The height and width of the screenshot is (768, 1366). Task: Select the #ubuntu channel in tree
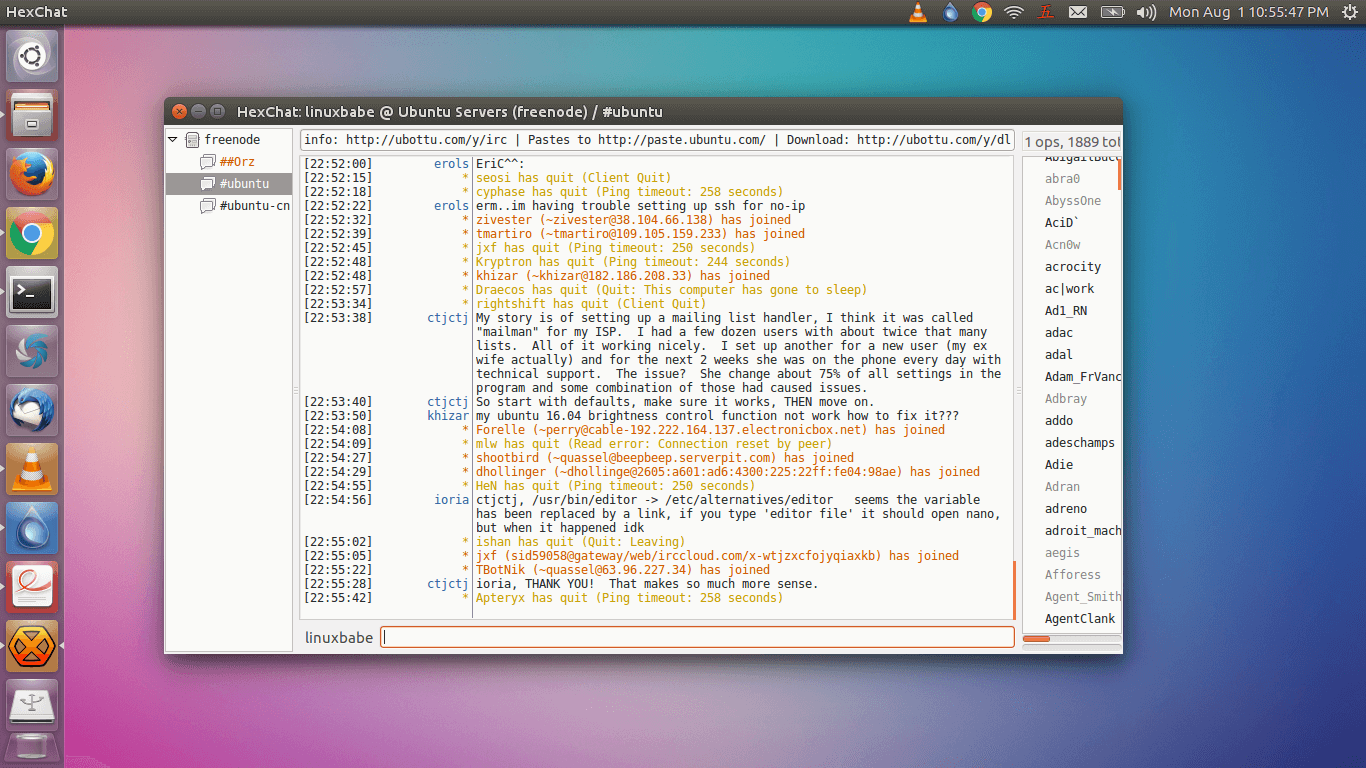click(244, 184)
